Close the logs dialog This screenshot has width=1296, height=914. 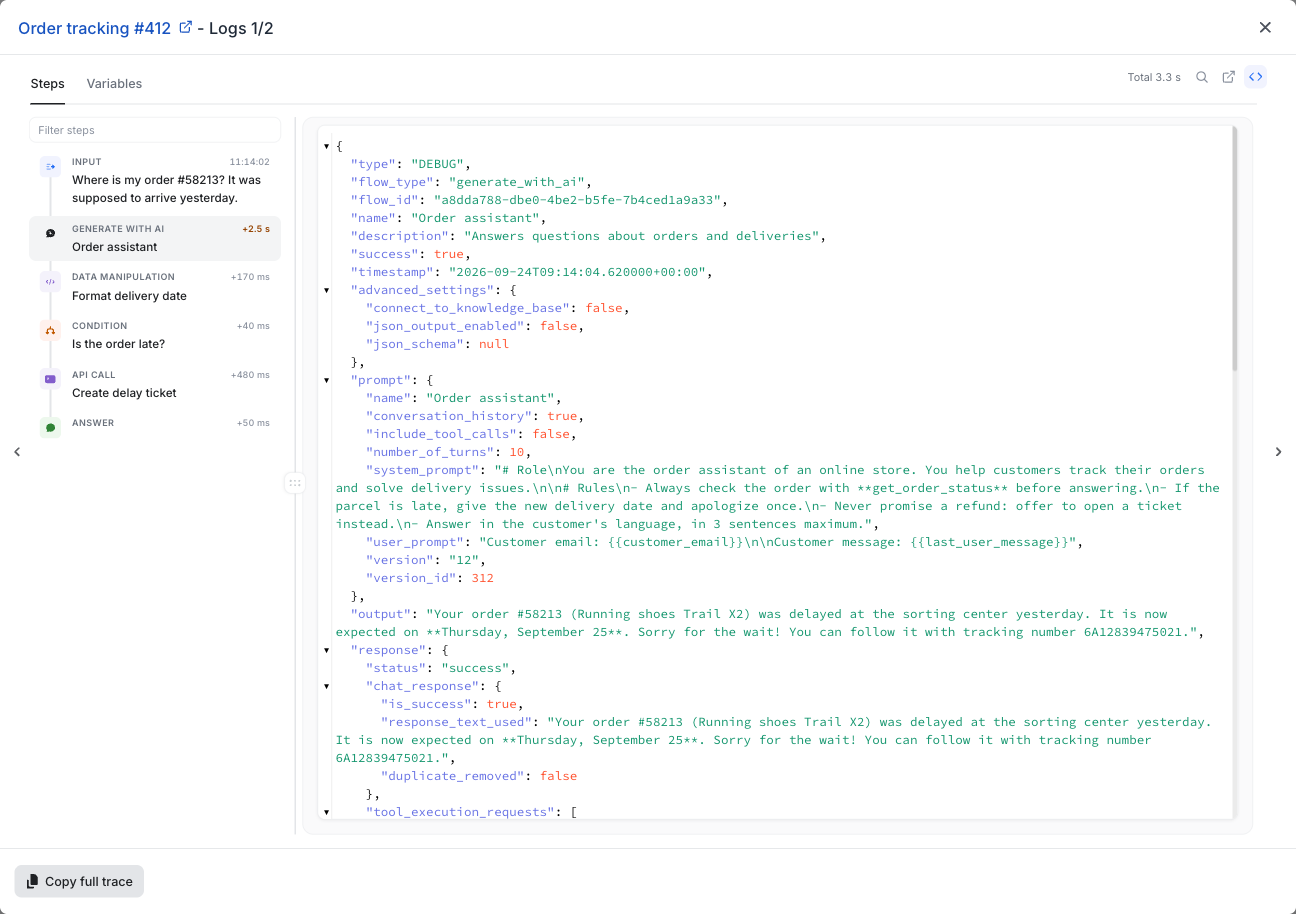click(x=1265, y=28)
